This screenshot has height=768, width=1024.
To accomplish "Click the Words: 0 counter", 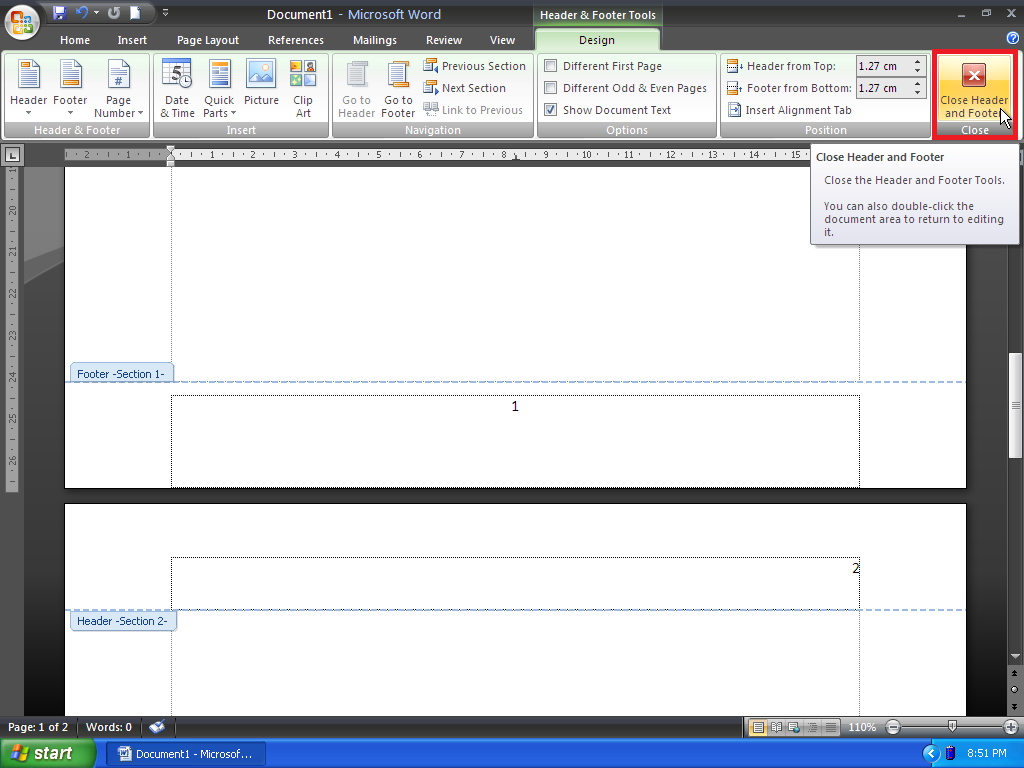I will (x=109, y=727).
